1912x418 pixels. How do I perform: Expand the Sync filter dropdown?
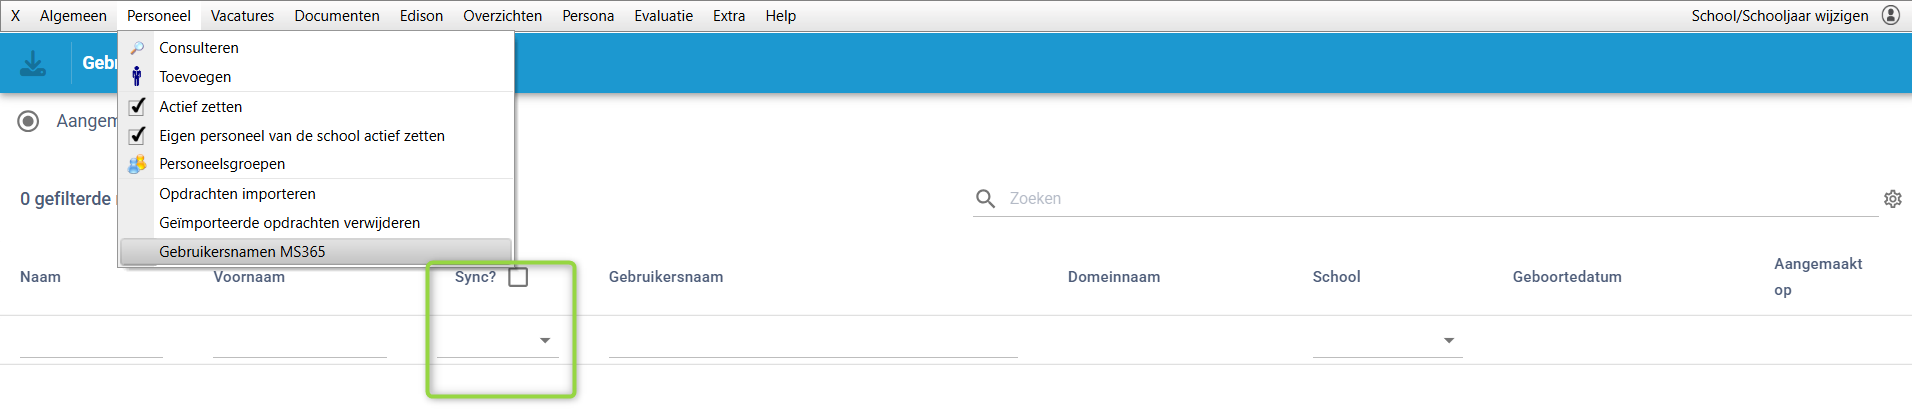(x=545, y=341)
